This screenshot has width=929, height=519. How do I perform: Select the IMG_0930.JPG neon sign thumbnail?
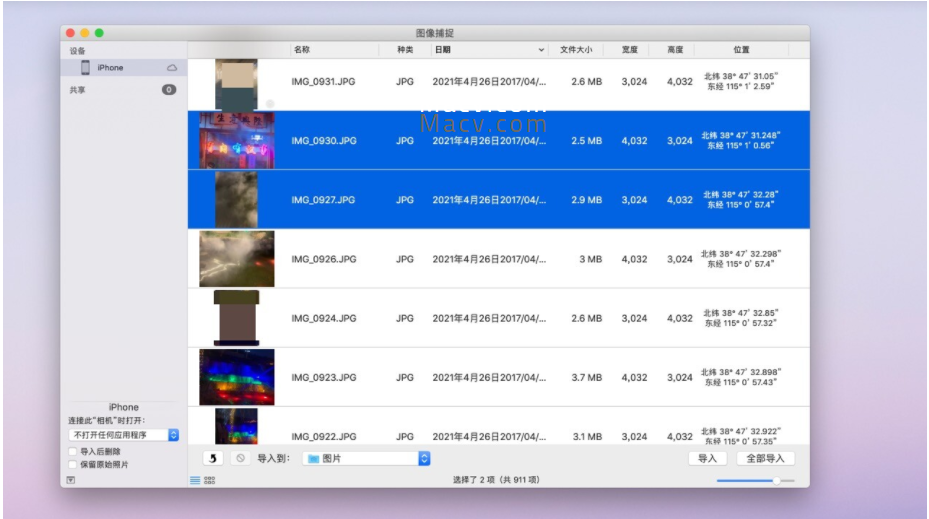tap(237, 140)
